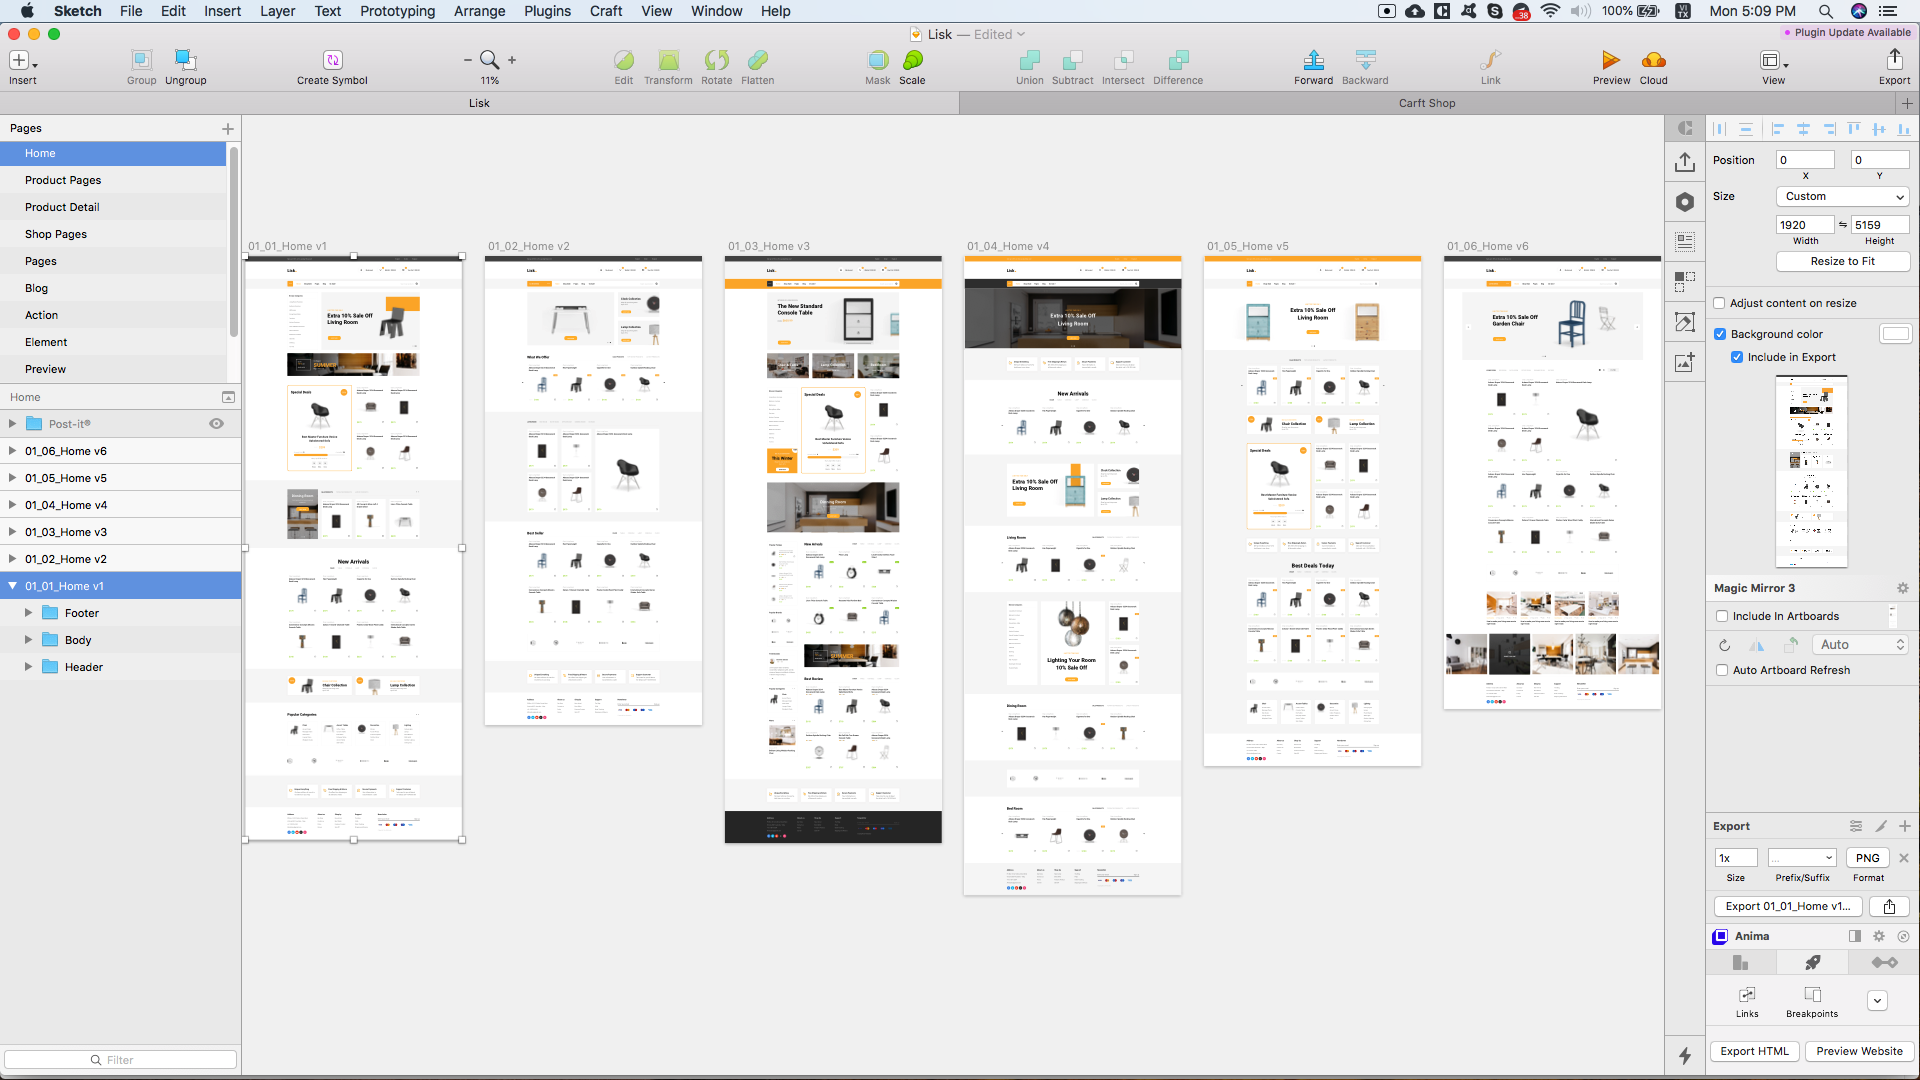
Task: Click the layer Filter field
Action: [x=120, y=1060]
